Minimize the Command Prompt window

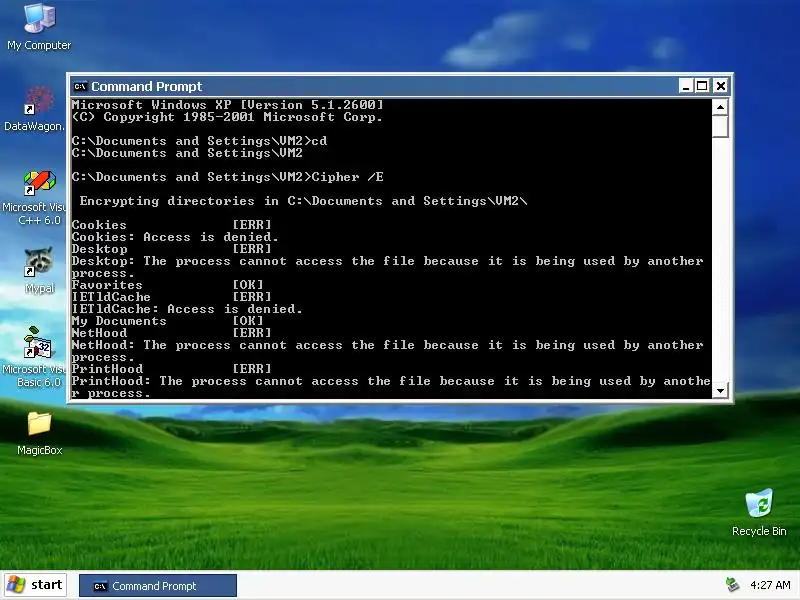[686, 86]
